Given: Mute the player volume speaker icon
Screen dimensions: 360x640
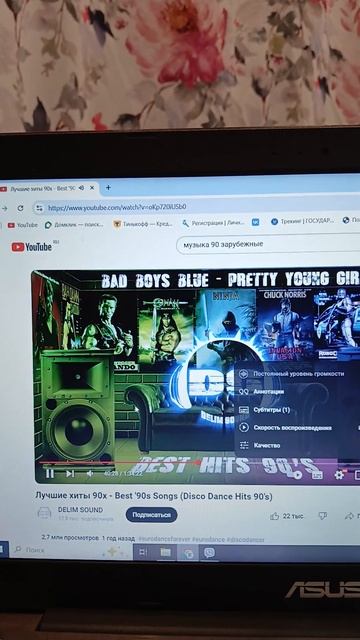Looking at the screenshot, I should click(90, 473).
